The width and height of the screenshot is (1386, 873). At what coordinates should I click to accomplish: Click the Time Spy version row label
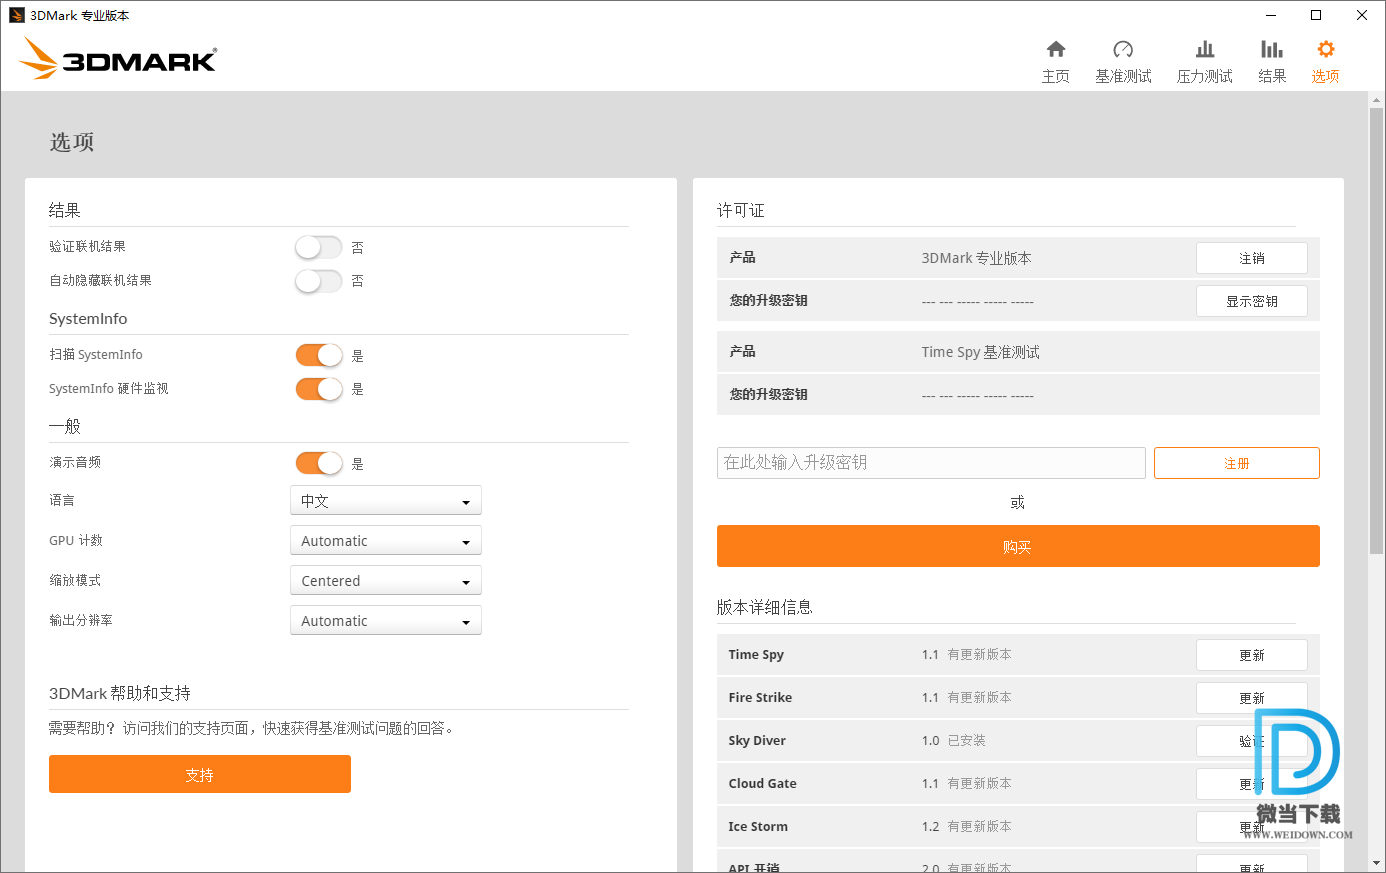pyautogui.click(x=756, y=655)
